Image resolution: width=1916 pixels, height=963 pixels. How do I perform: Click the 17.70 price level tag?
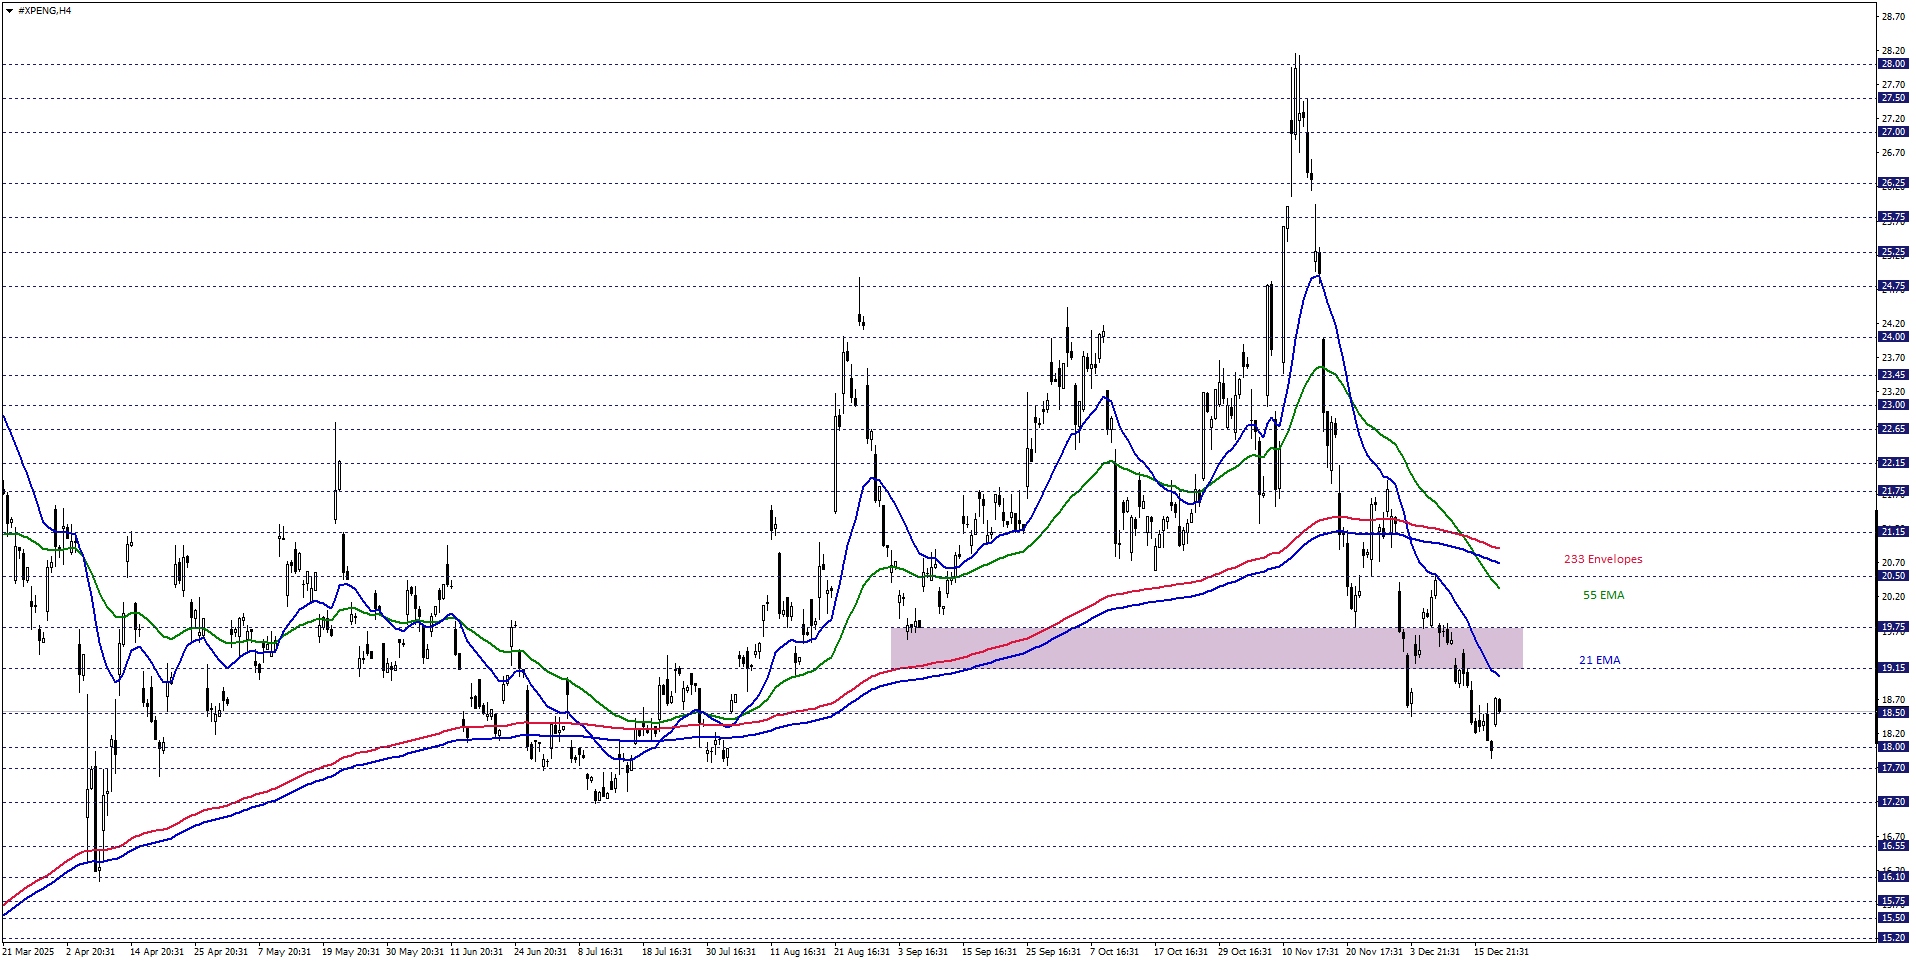[1892, 768]
